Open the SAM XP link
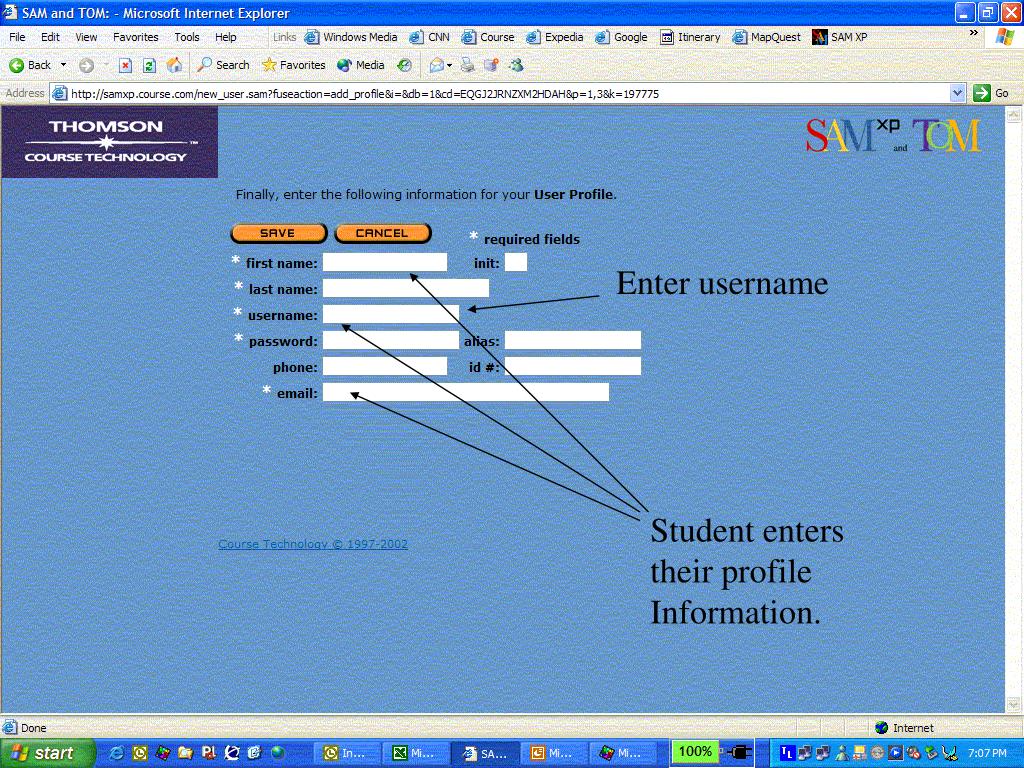Viewport: 1024px width, 768px height. (x=840, y=37)
